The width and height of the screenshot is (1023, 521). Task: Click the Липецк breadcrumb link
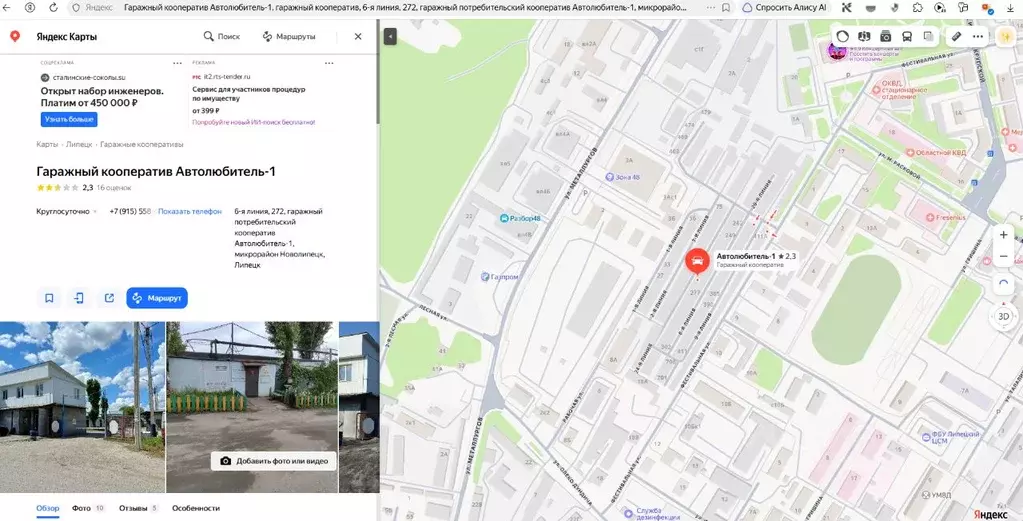tap(79, 144)
